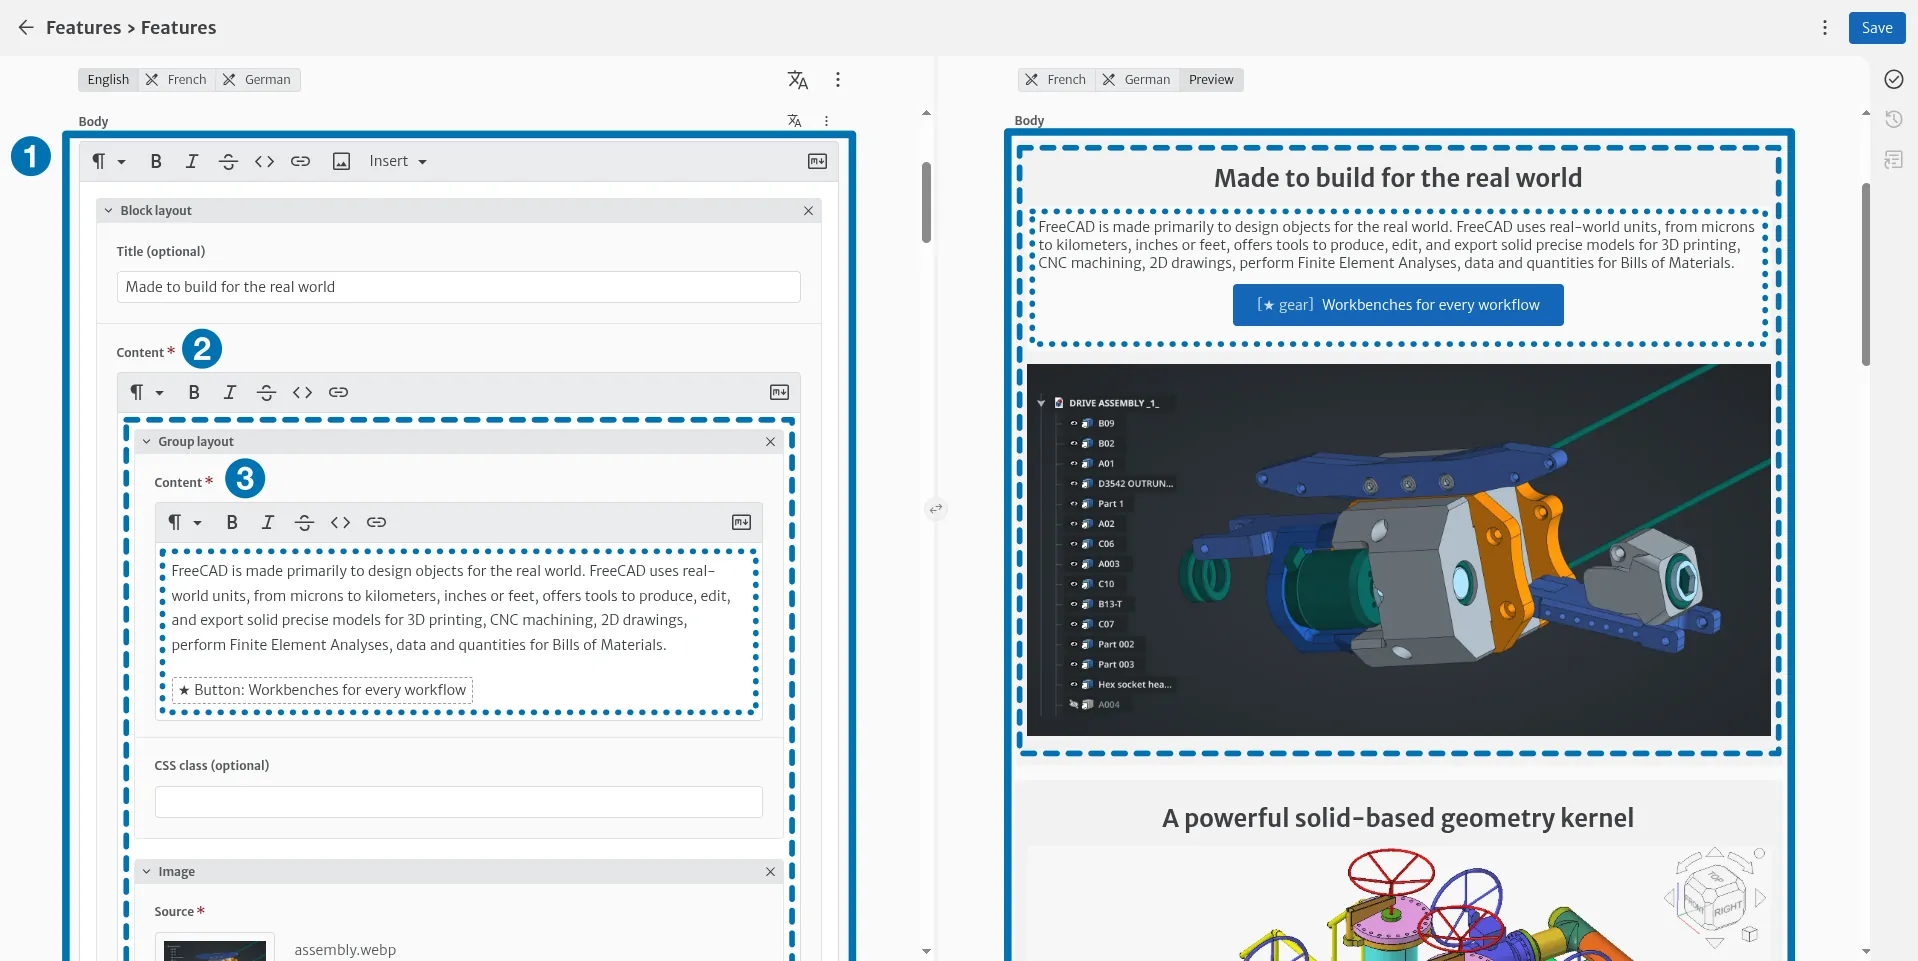Go back using the arrow beside Features

(x=26, y=28)
